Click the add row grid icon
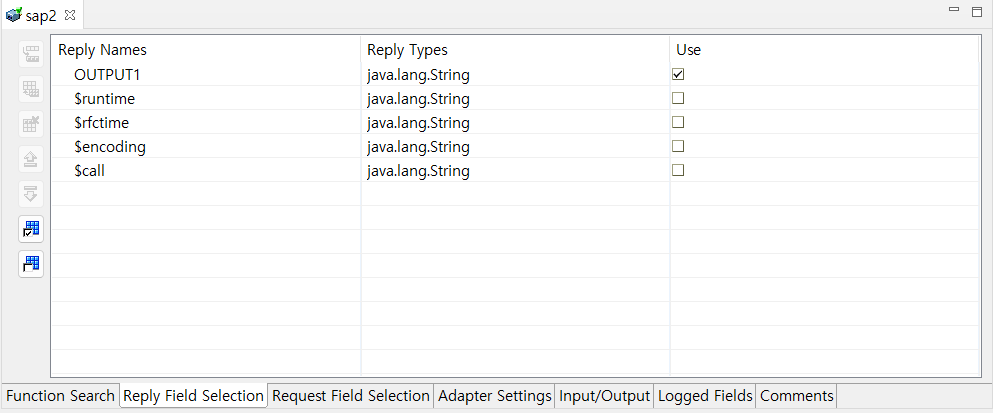This screenshot has width=993, height=413. pos(31,89)
